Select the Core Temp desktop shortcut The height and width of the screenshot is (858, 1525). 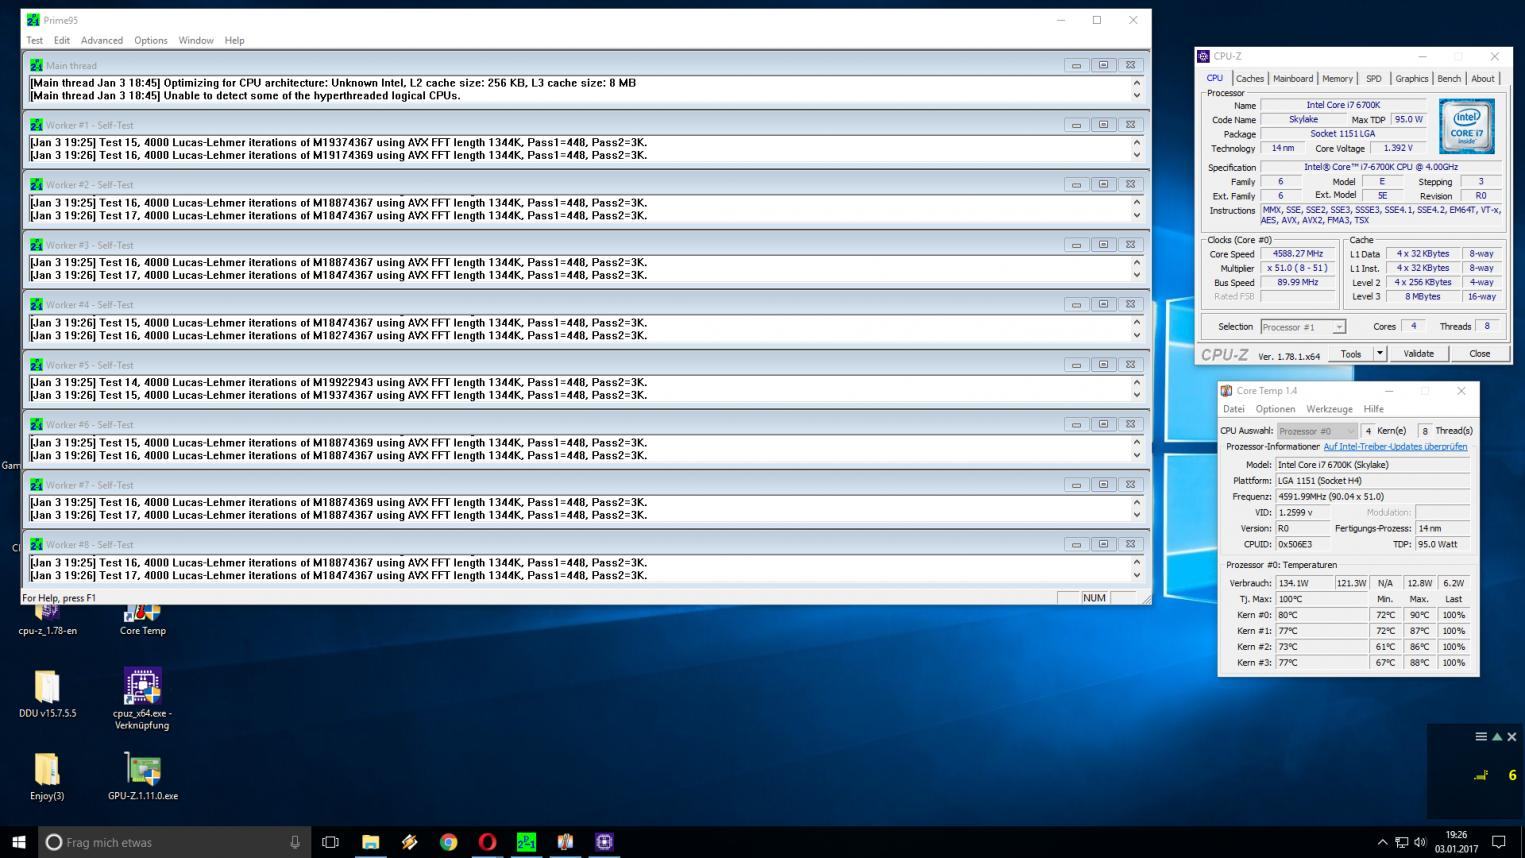(142, 616)
